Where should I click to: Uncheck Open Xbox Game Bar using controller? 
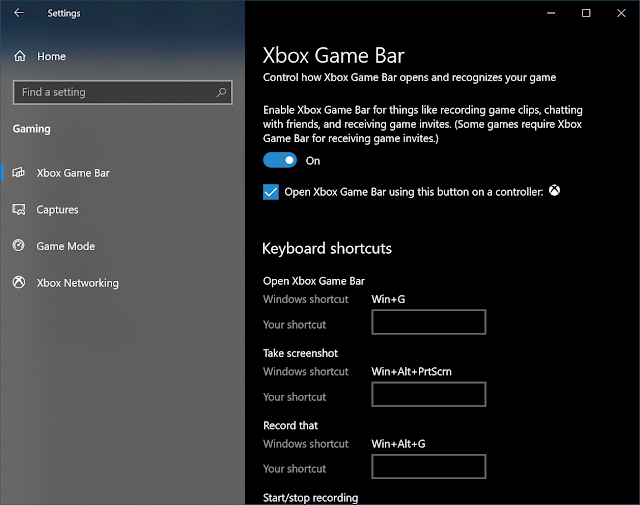(x=271, y=192)
